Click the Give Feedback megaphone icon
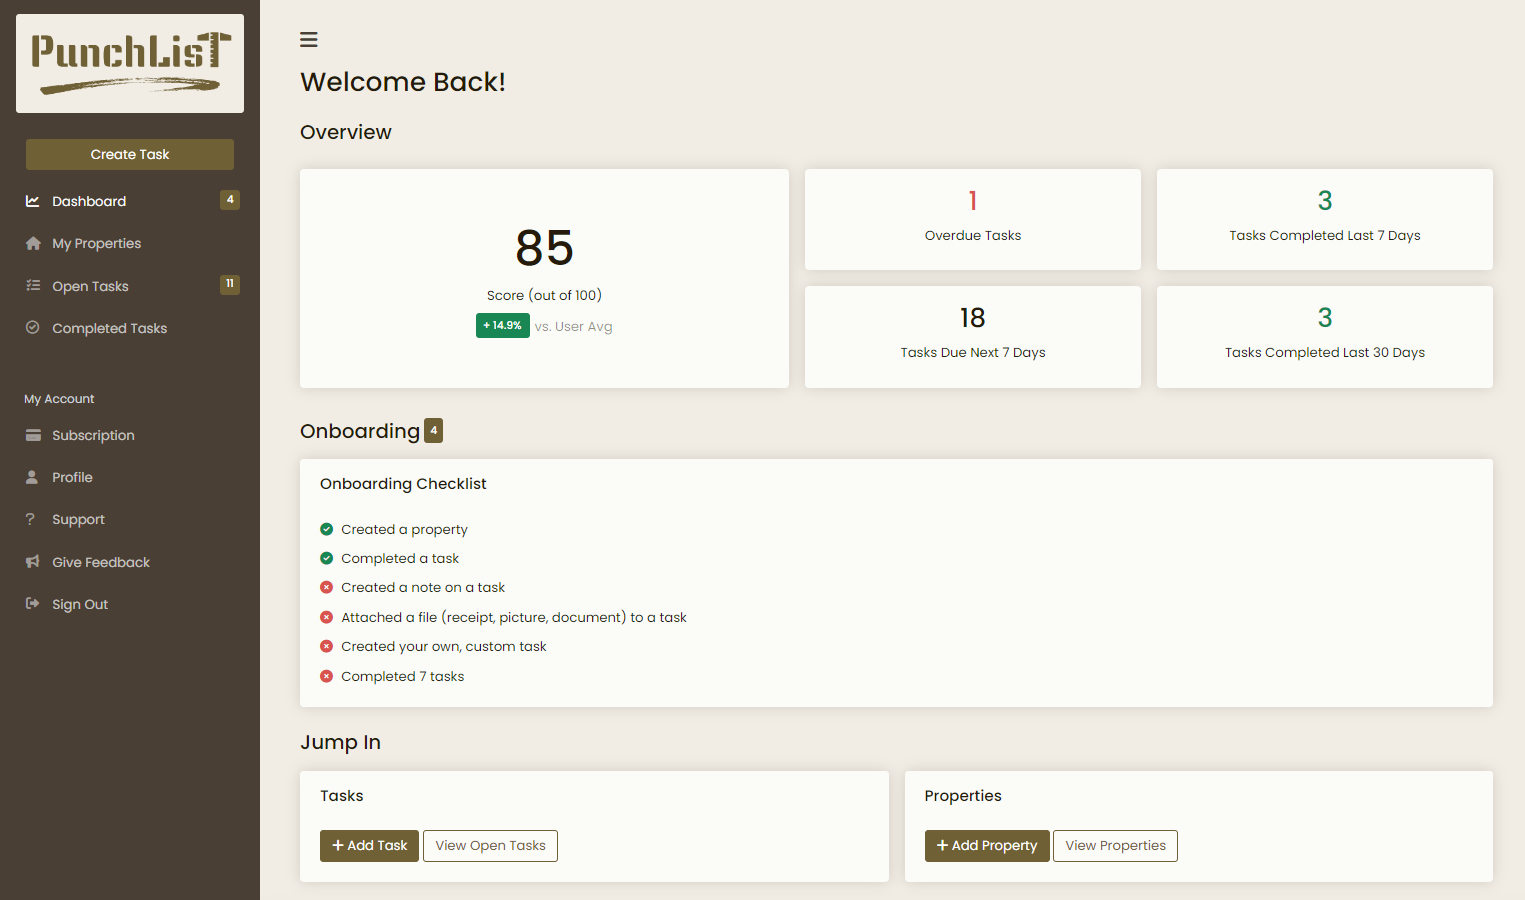 pos(33,562)
